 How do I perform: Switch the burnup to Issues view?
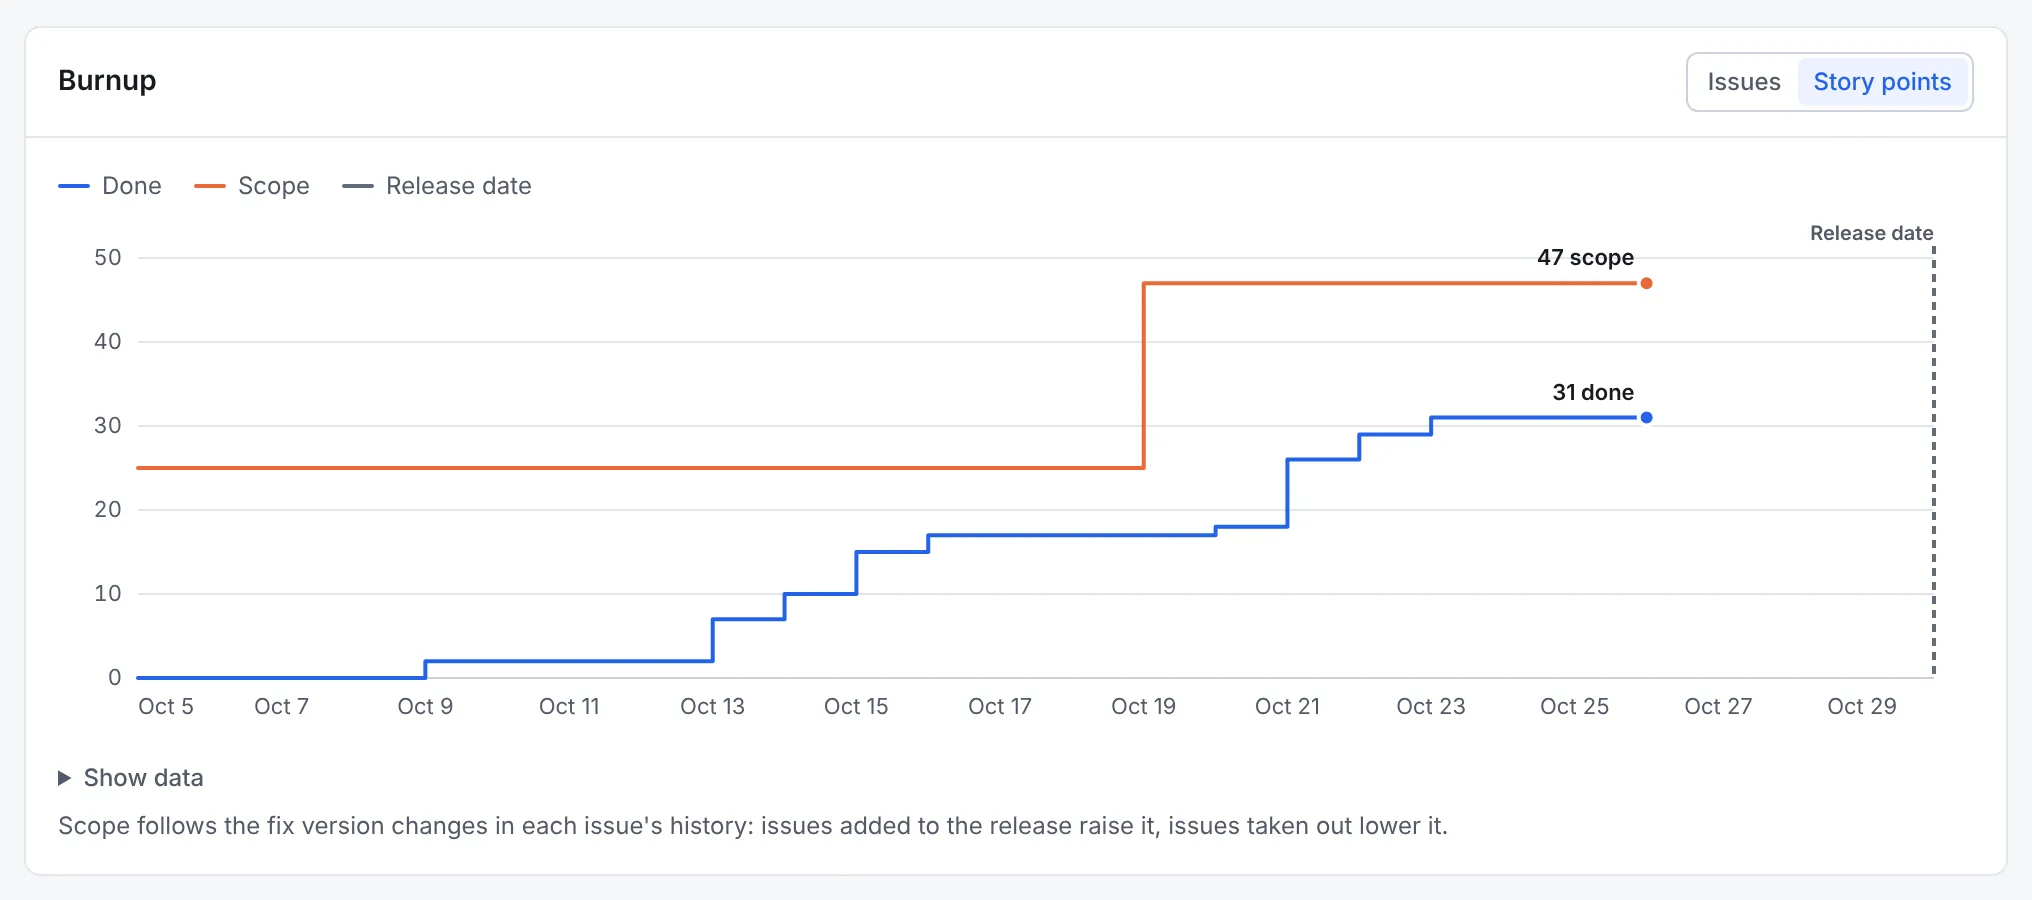pos(1743,82)
